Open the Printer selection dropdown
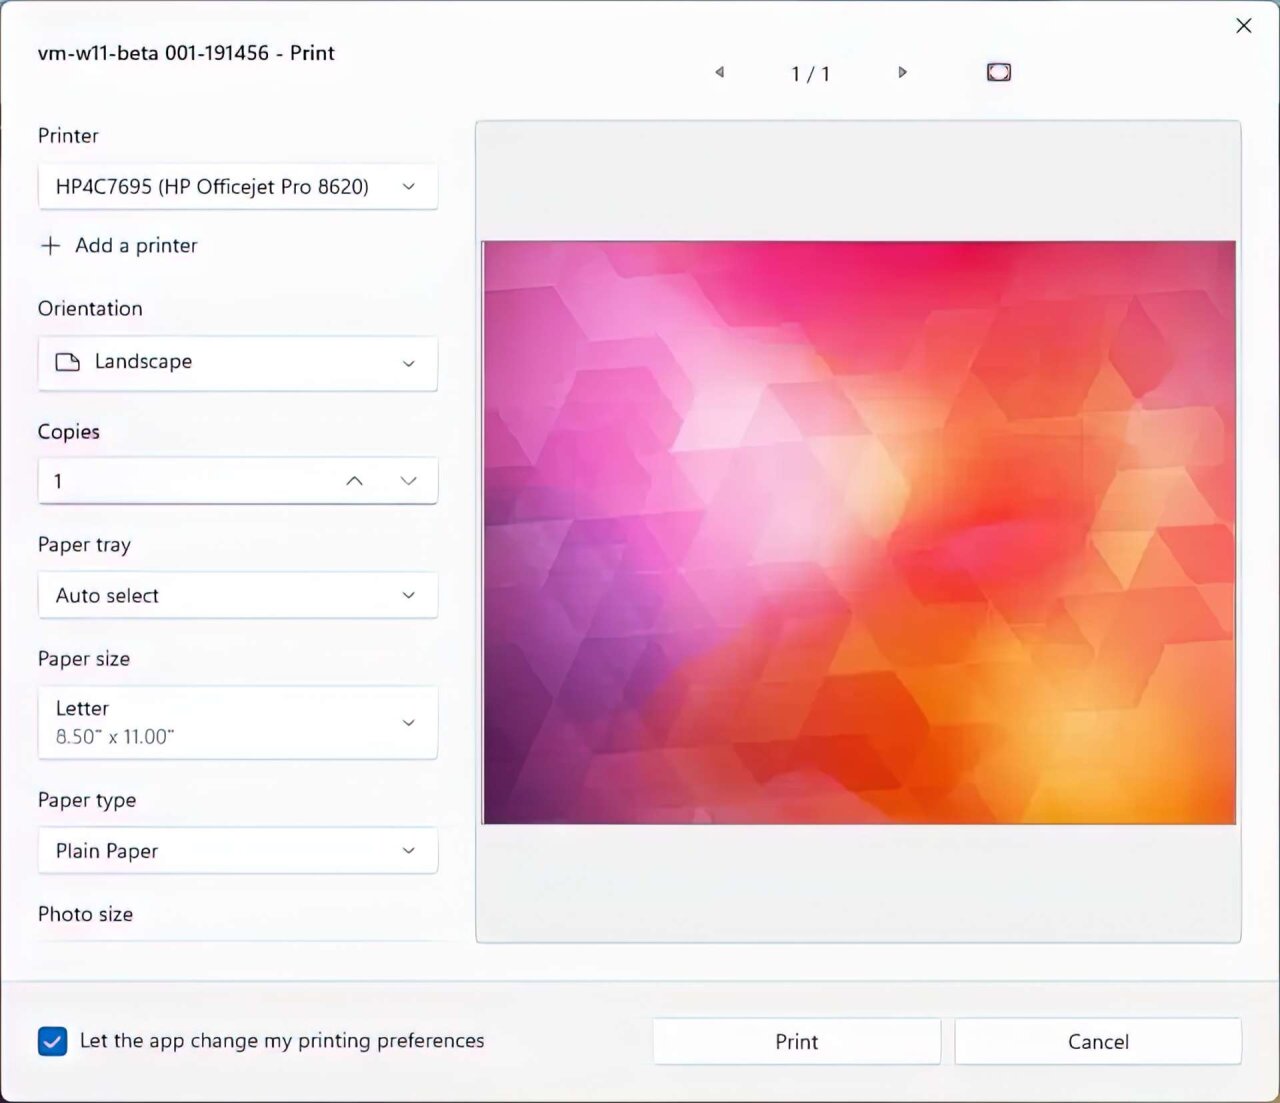The image size is (1280, 1103). tap(237, 187)
